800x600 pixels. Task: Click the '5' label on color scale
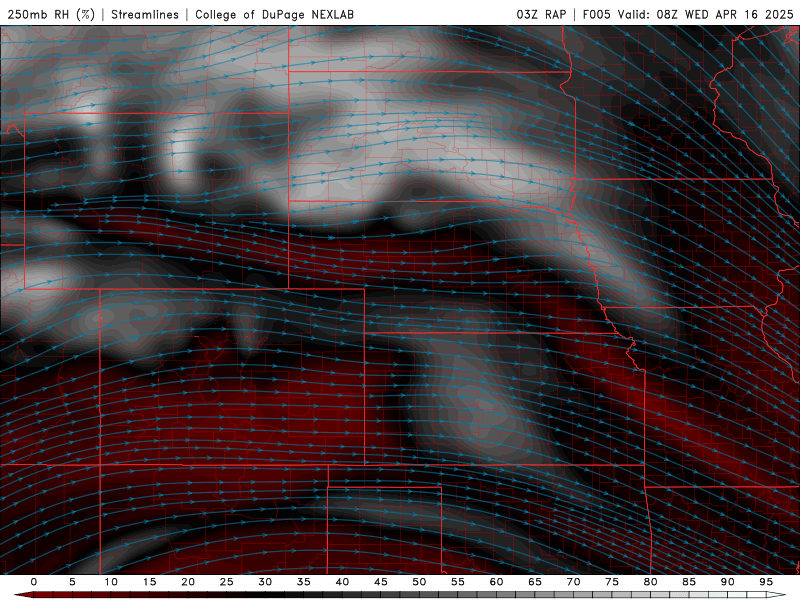(72, 582)
